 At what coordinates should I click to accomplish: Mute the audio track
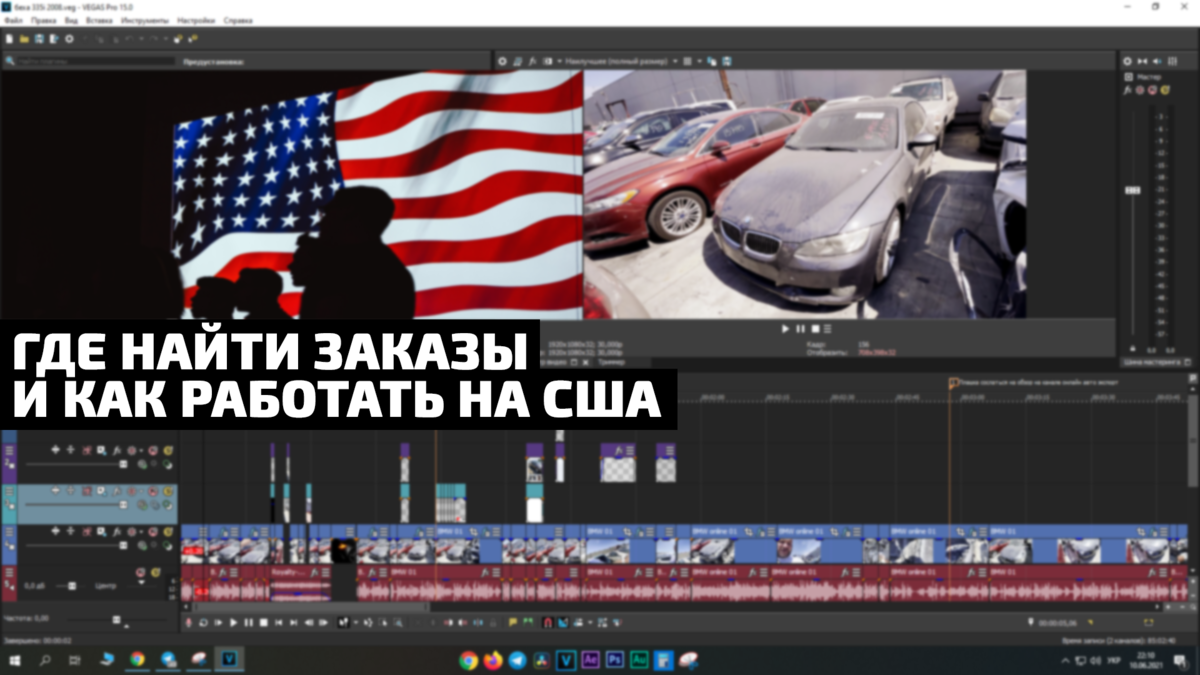(143, 572)
